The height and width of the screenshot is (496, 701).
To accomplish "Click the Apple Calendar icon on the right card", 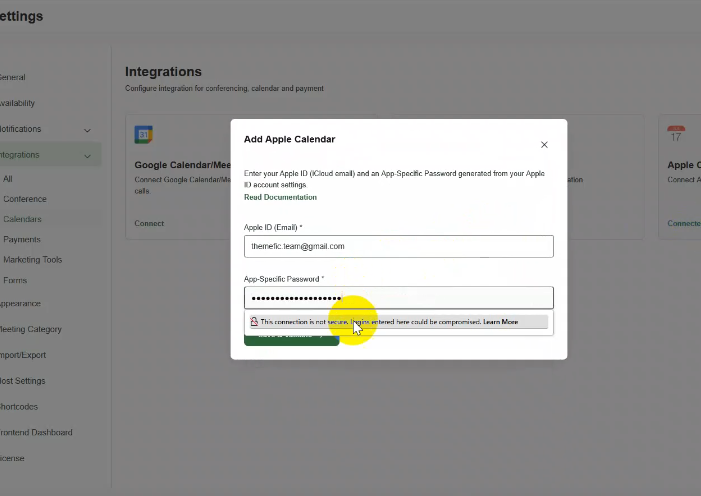I will (x=676, y=135).
